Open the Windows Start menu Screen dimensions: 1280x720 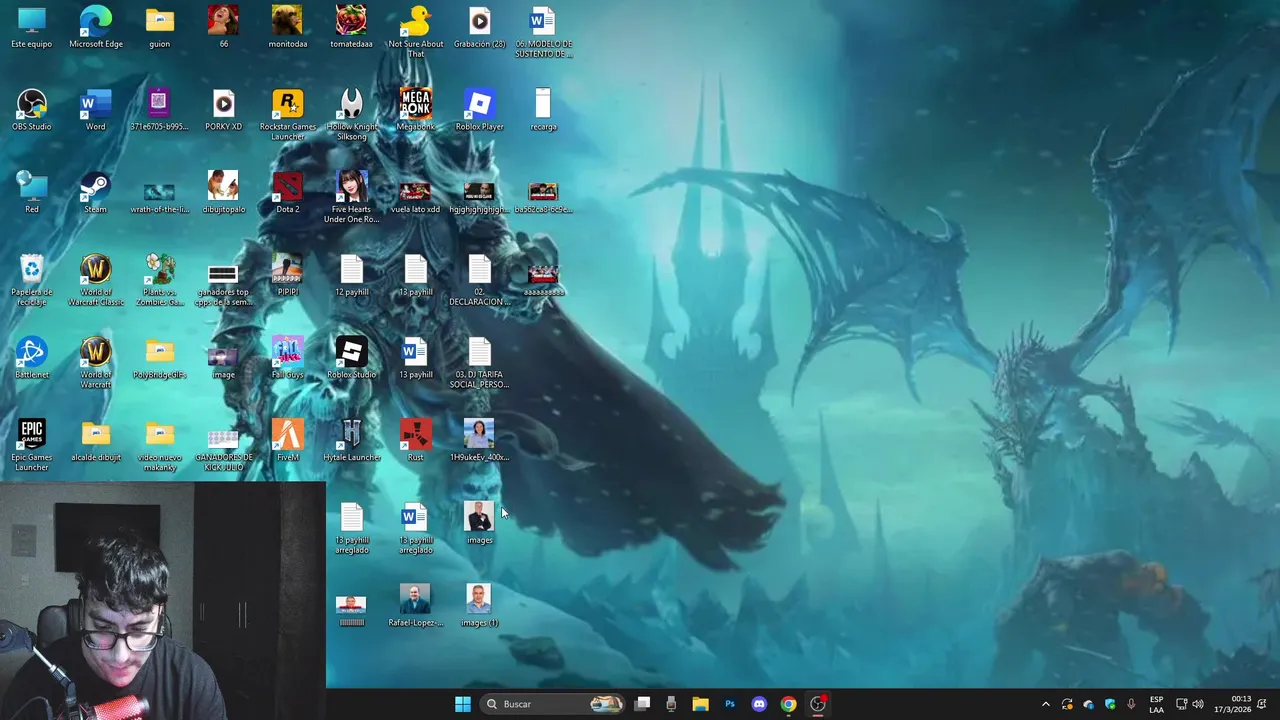tap(463, 704)
